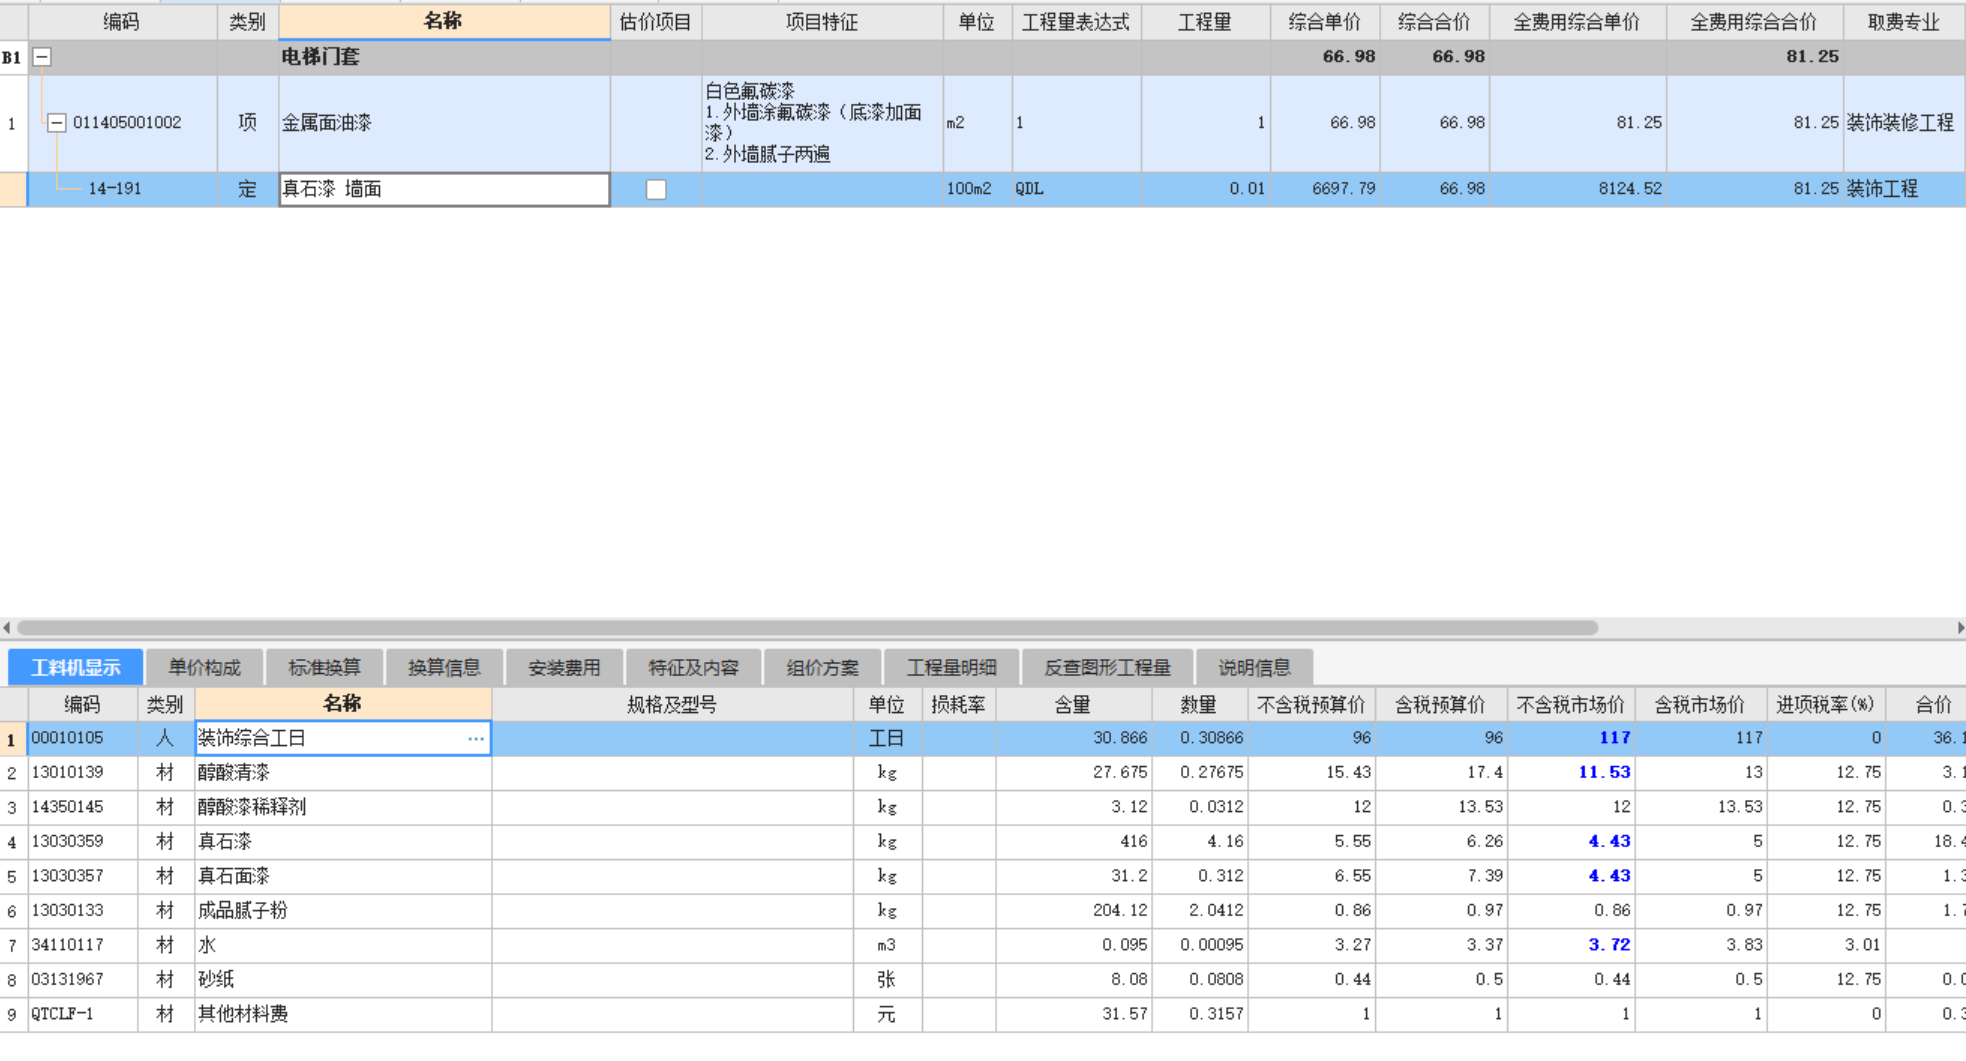Select material row 砂纸

click(343, 980)
